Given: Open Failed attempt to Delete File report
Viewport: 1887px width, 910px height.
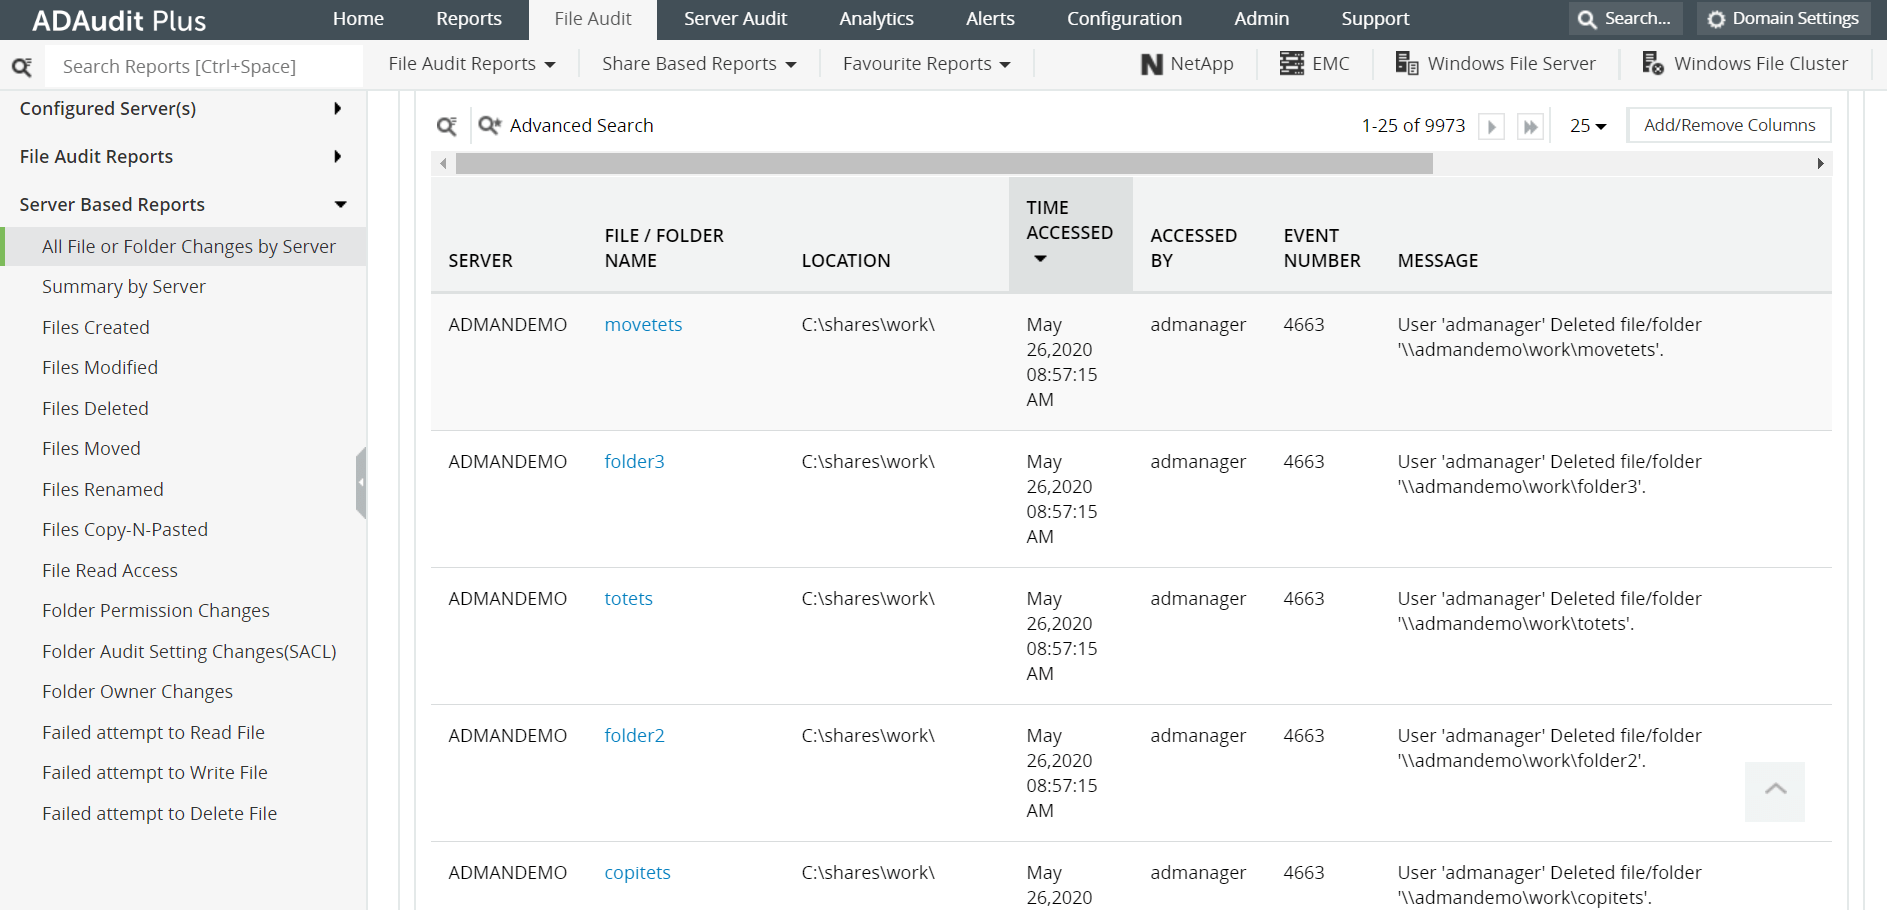Looking at the screenshot, I should tap(159, 814).
